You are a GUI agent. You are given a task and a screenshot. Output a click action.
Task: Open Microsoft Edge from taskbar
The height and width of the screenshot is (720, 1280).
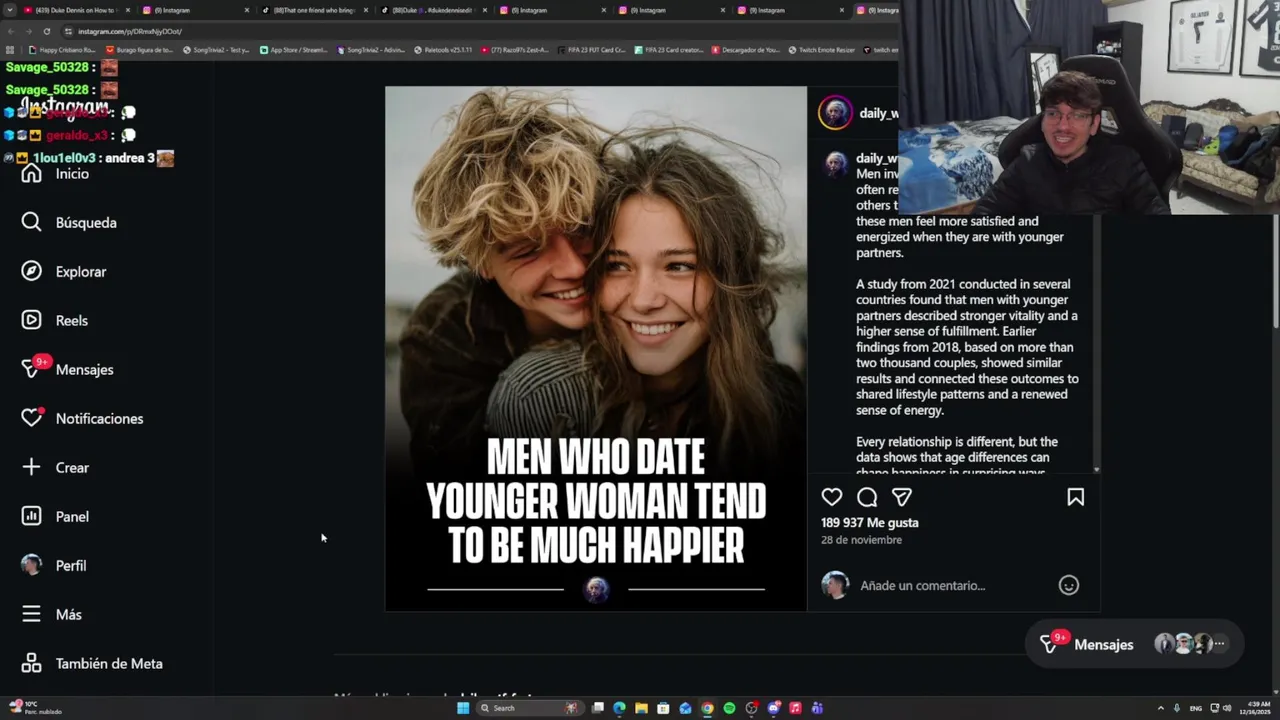pyautogui.click(x=619, y=708)
